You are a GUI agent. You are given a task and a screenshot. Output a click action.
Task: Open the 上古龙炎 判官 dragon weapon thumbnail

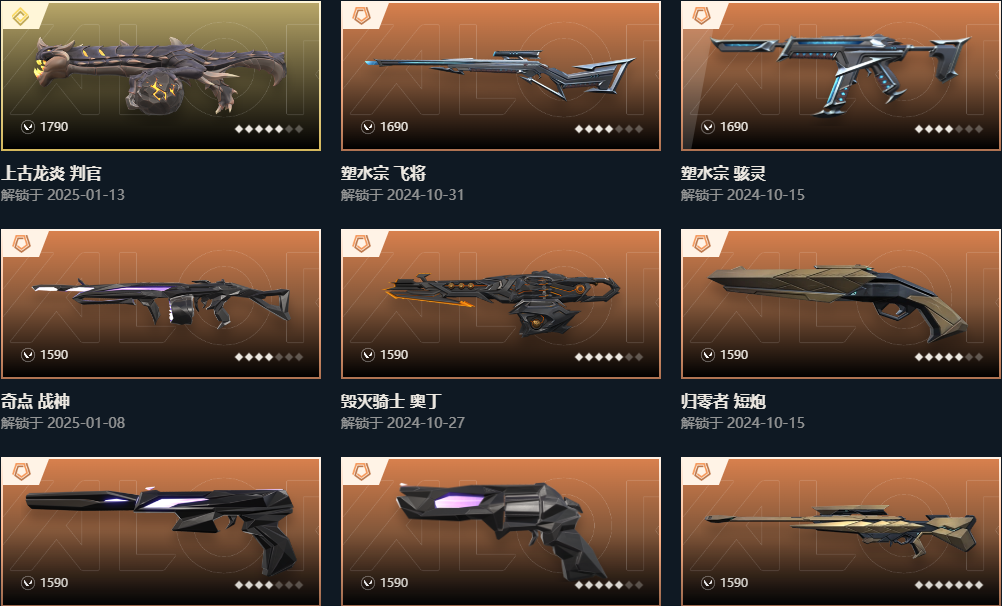160,75
